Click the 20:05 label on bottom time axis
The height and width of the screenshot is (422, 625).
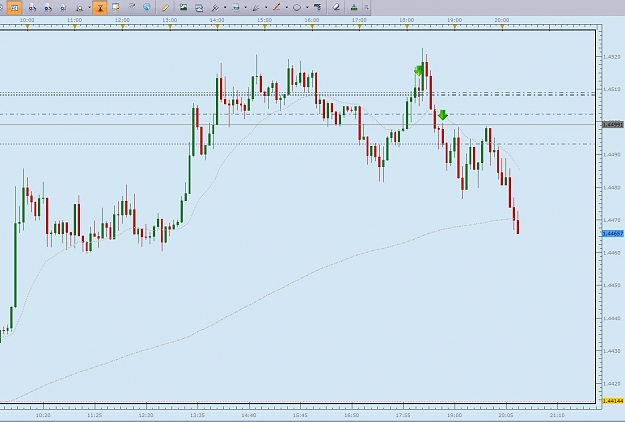click(506, 415)
